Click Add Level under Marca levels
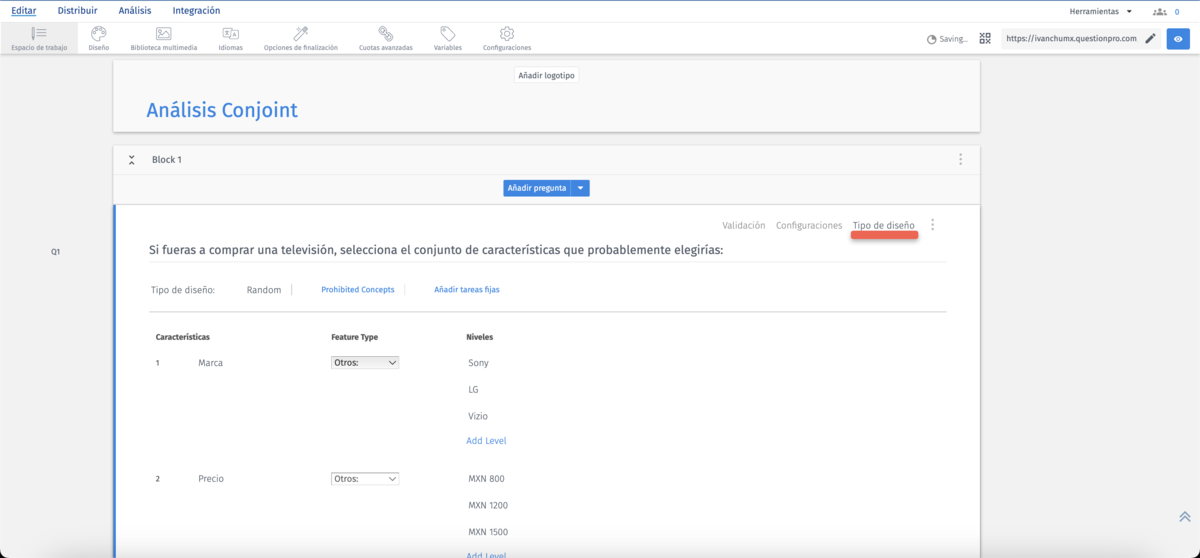This screenshot has height=558, width=1200. [x=486, y=441]
